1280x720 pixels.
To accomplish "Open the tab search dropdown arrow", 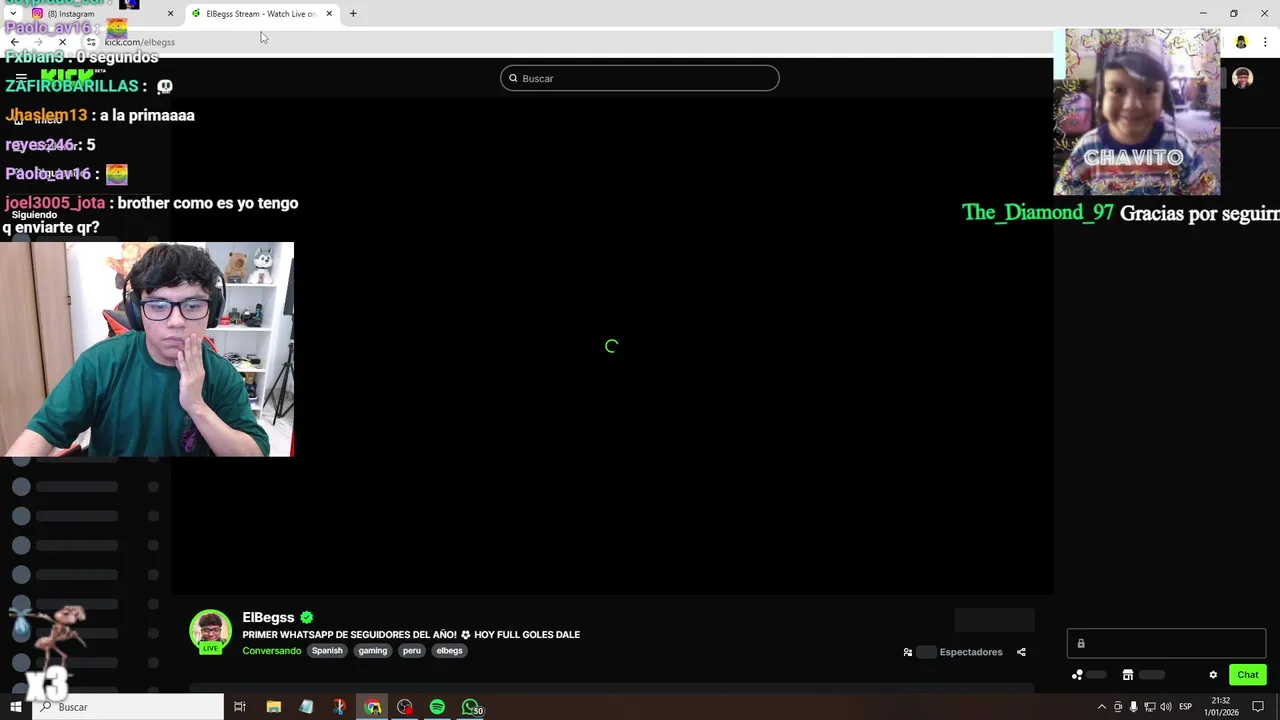I will (x=12, y=14).
